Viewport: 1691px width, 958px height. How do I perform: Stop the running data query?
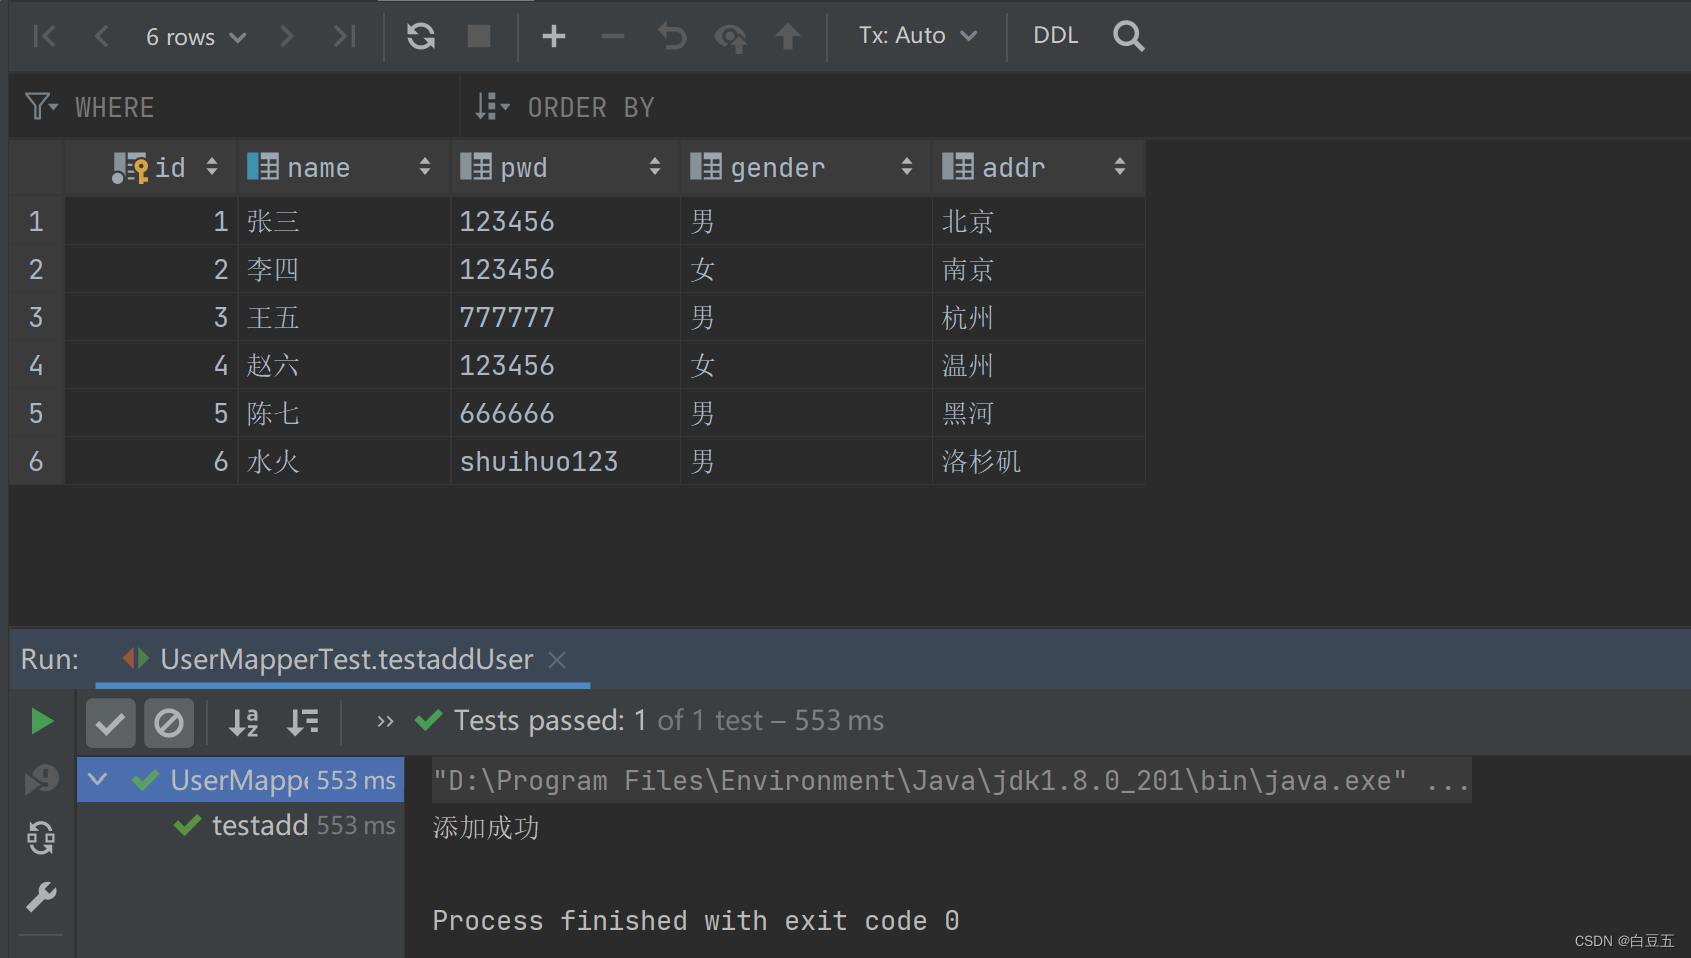click(x=479, y=37)
